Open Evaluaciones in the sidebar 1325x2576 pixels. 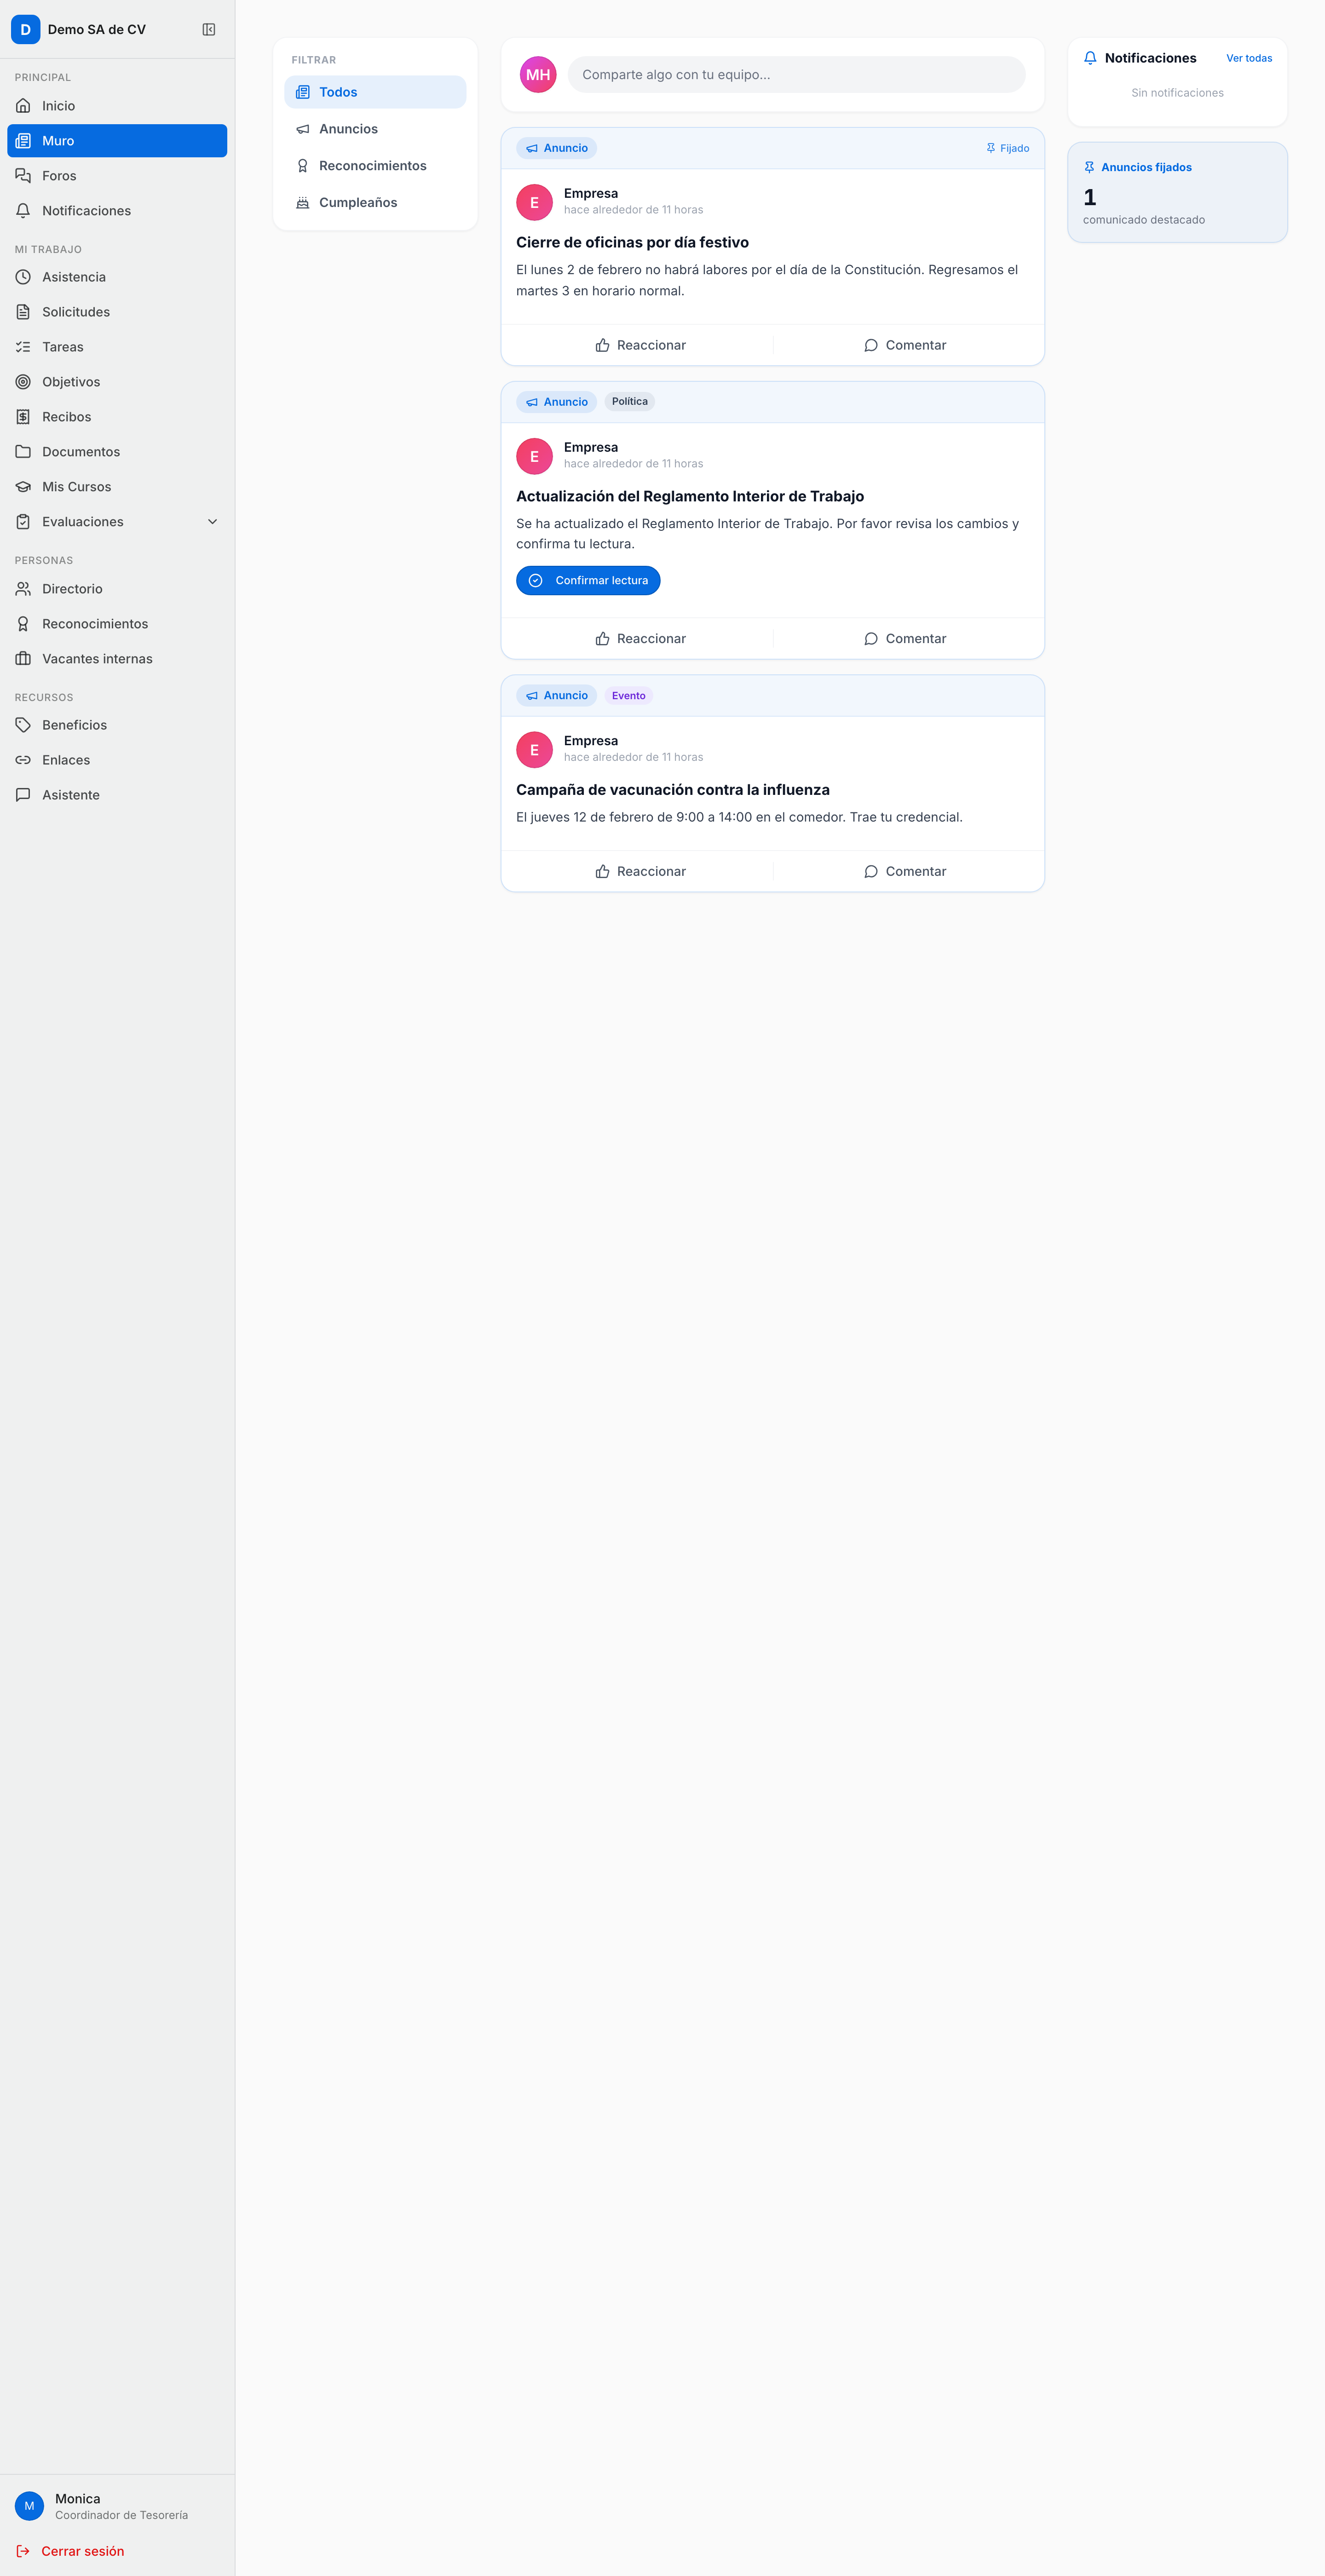click(117, 522)
